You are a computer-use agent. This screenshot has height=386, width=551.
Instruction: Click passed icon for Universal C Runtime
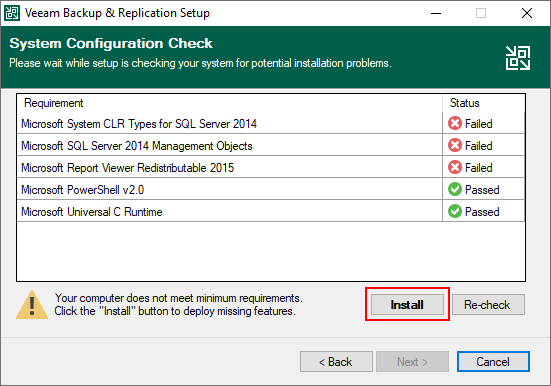455,211
